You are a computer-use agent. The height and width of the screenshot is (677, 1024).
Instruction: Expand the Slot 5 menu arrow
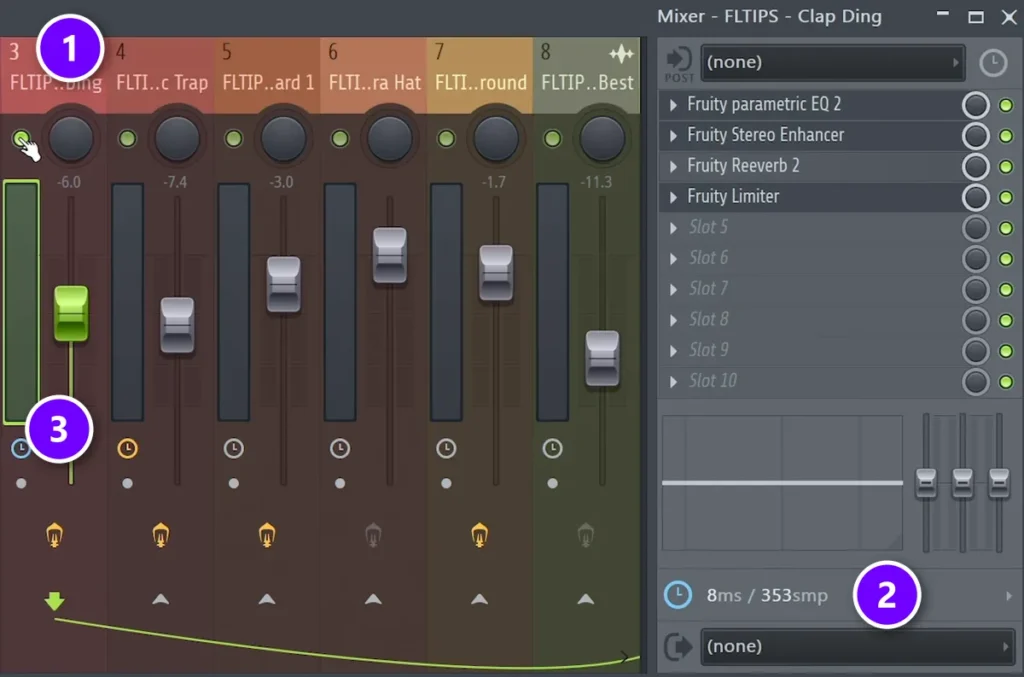click(x=673, y=228)
